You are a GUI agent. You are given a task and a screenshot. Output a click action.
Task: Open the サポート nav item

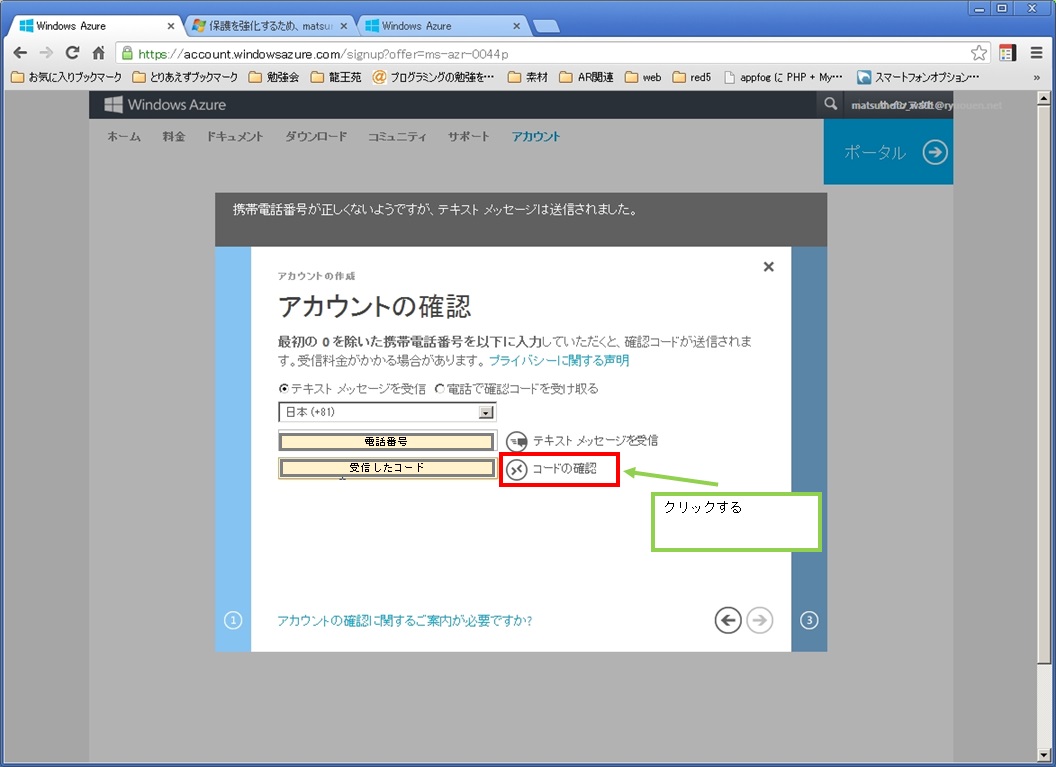pyautogui.click(x=469, y=137)
